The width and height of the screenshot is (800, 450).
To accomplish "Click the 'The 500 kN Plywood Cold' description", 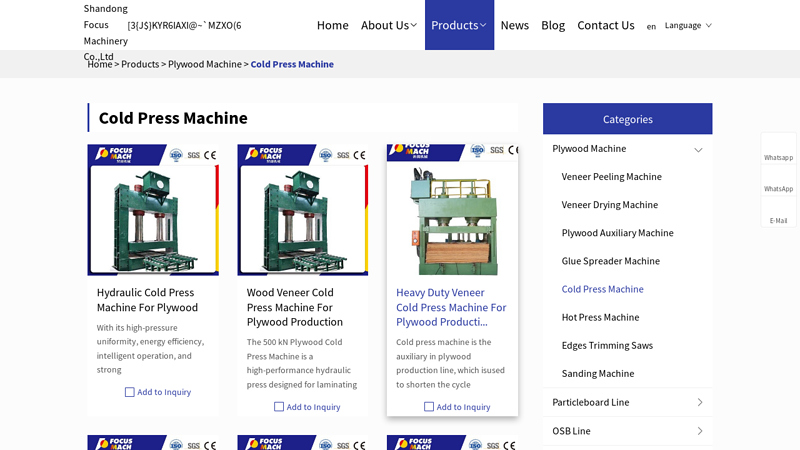I will 302,363.
